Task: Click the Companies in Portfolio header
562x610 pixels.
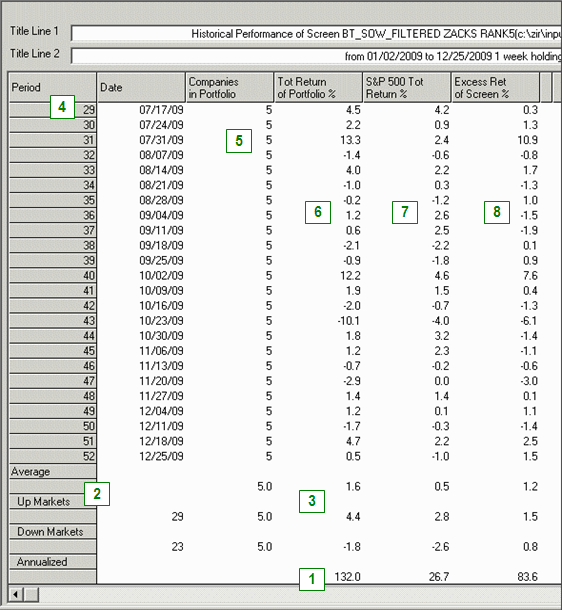Action: 230,87
